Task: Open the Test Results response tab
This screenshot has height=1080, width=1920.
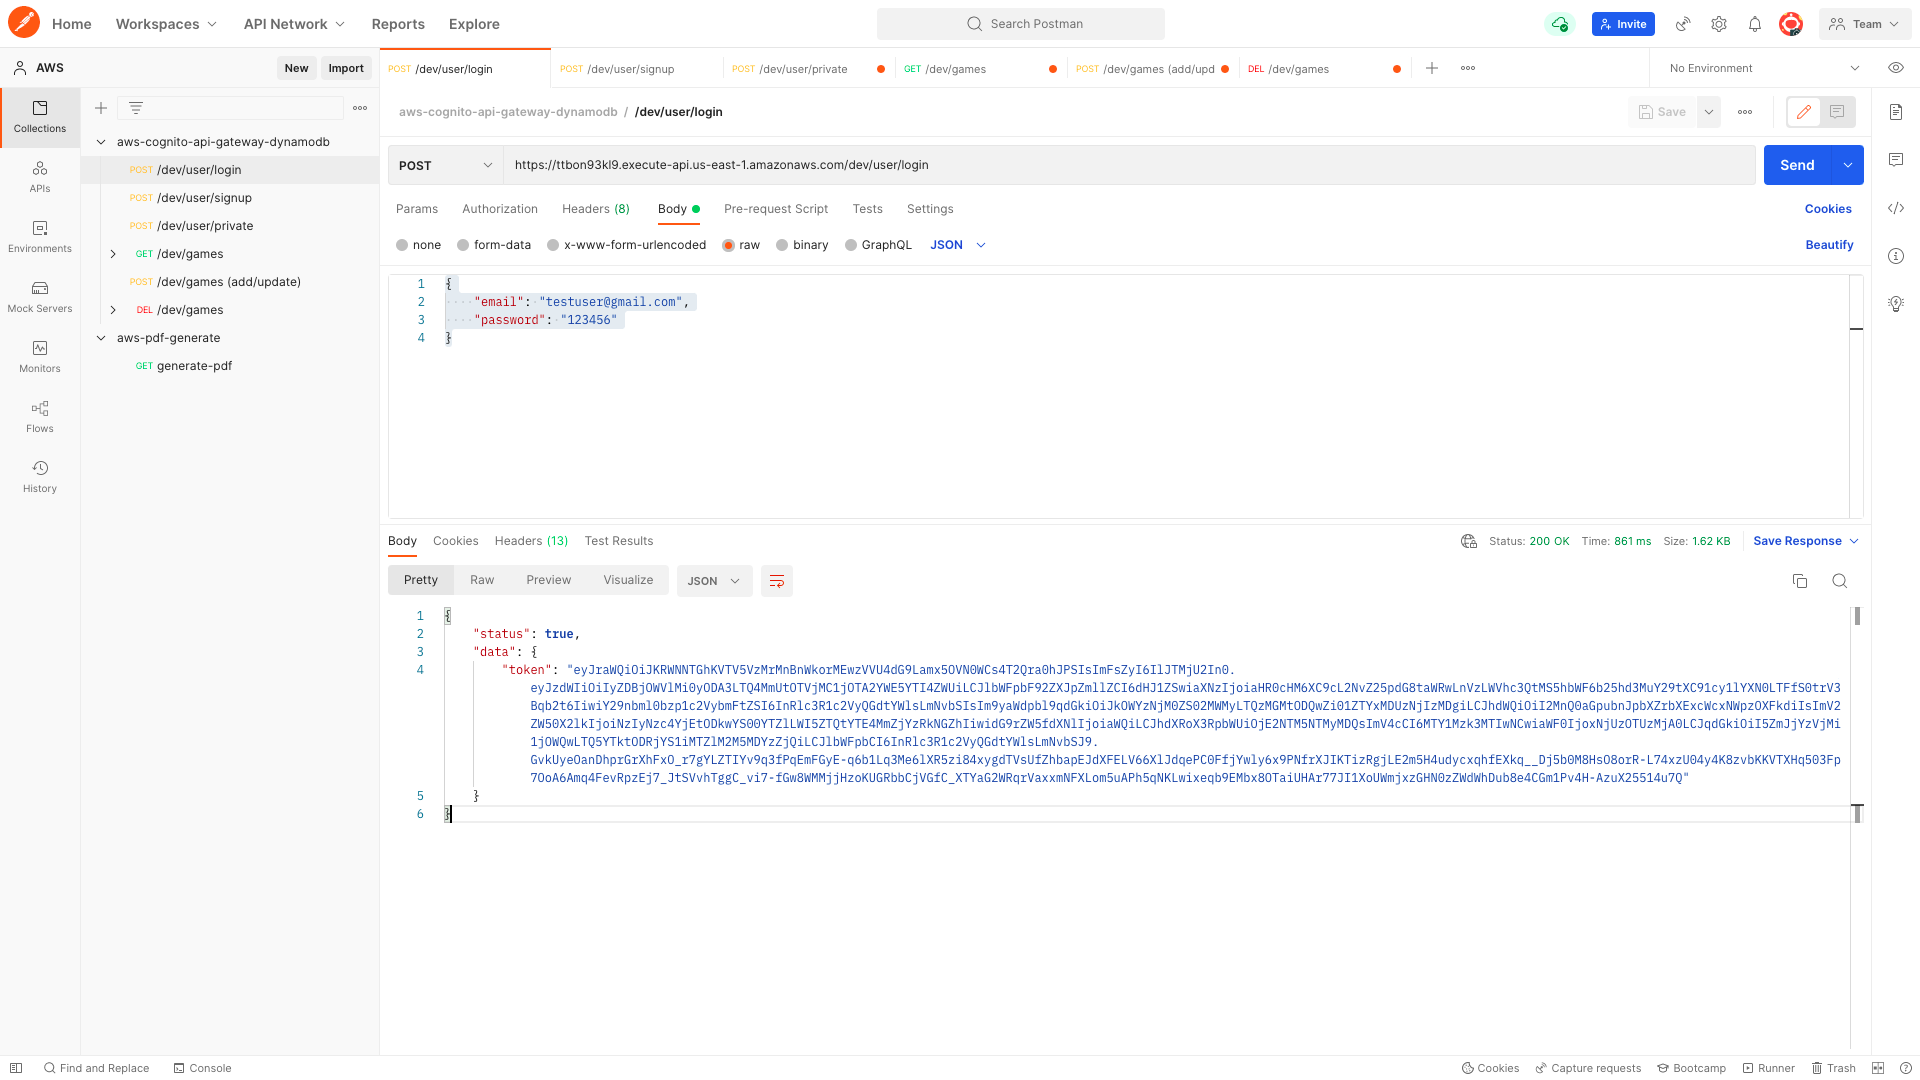Action: click(x=618, y=541)
